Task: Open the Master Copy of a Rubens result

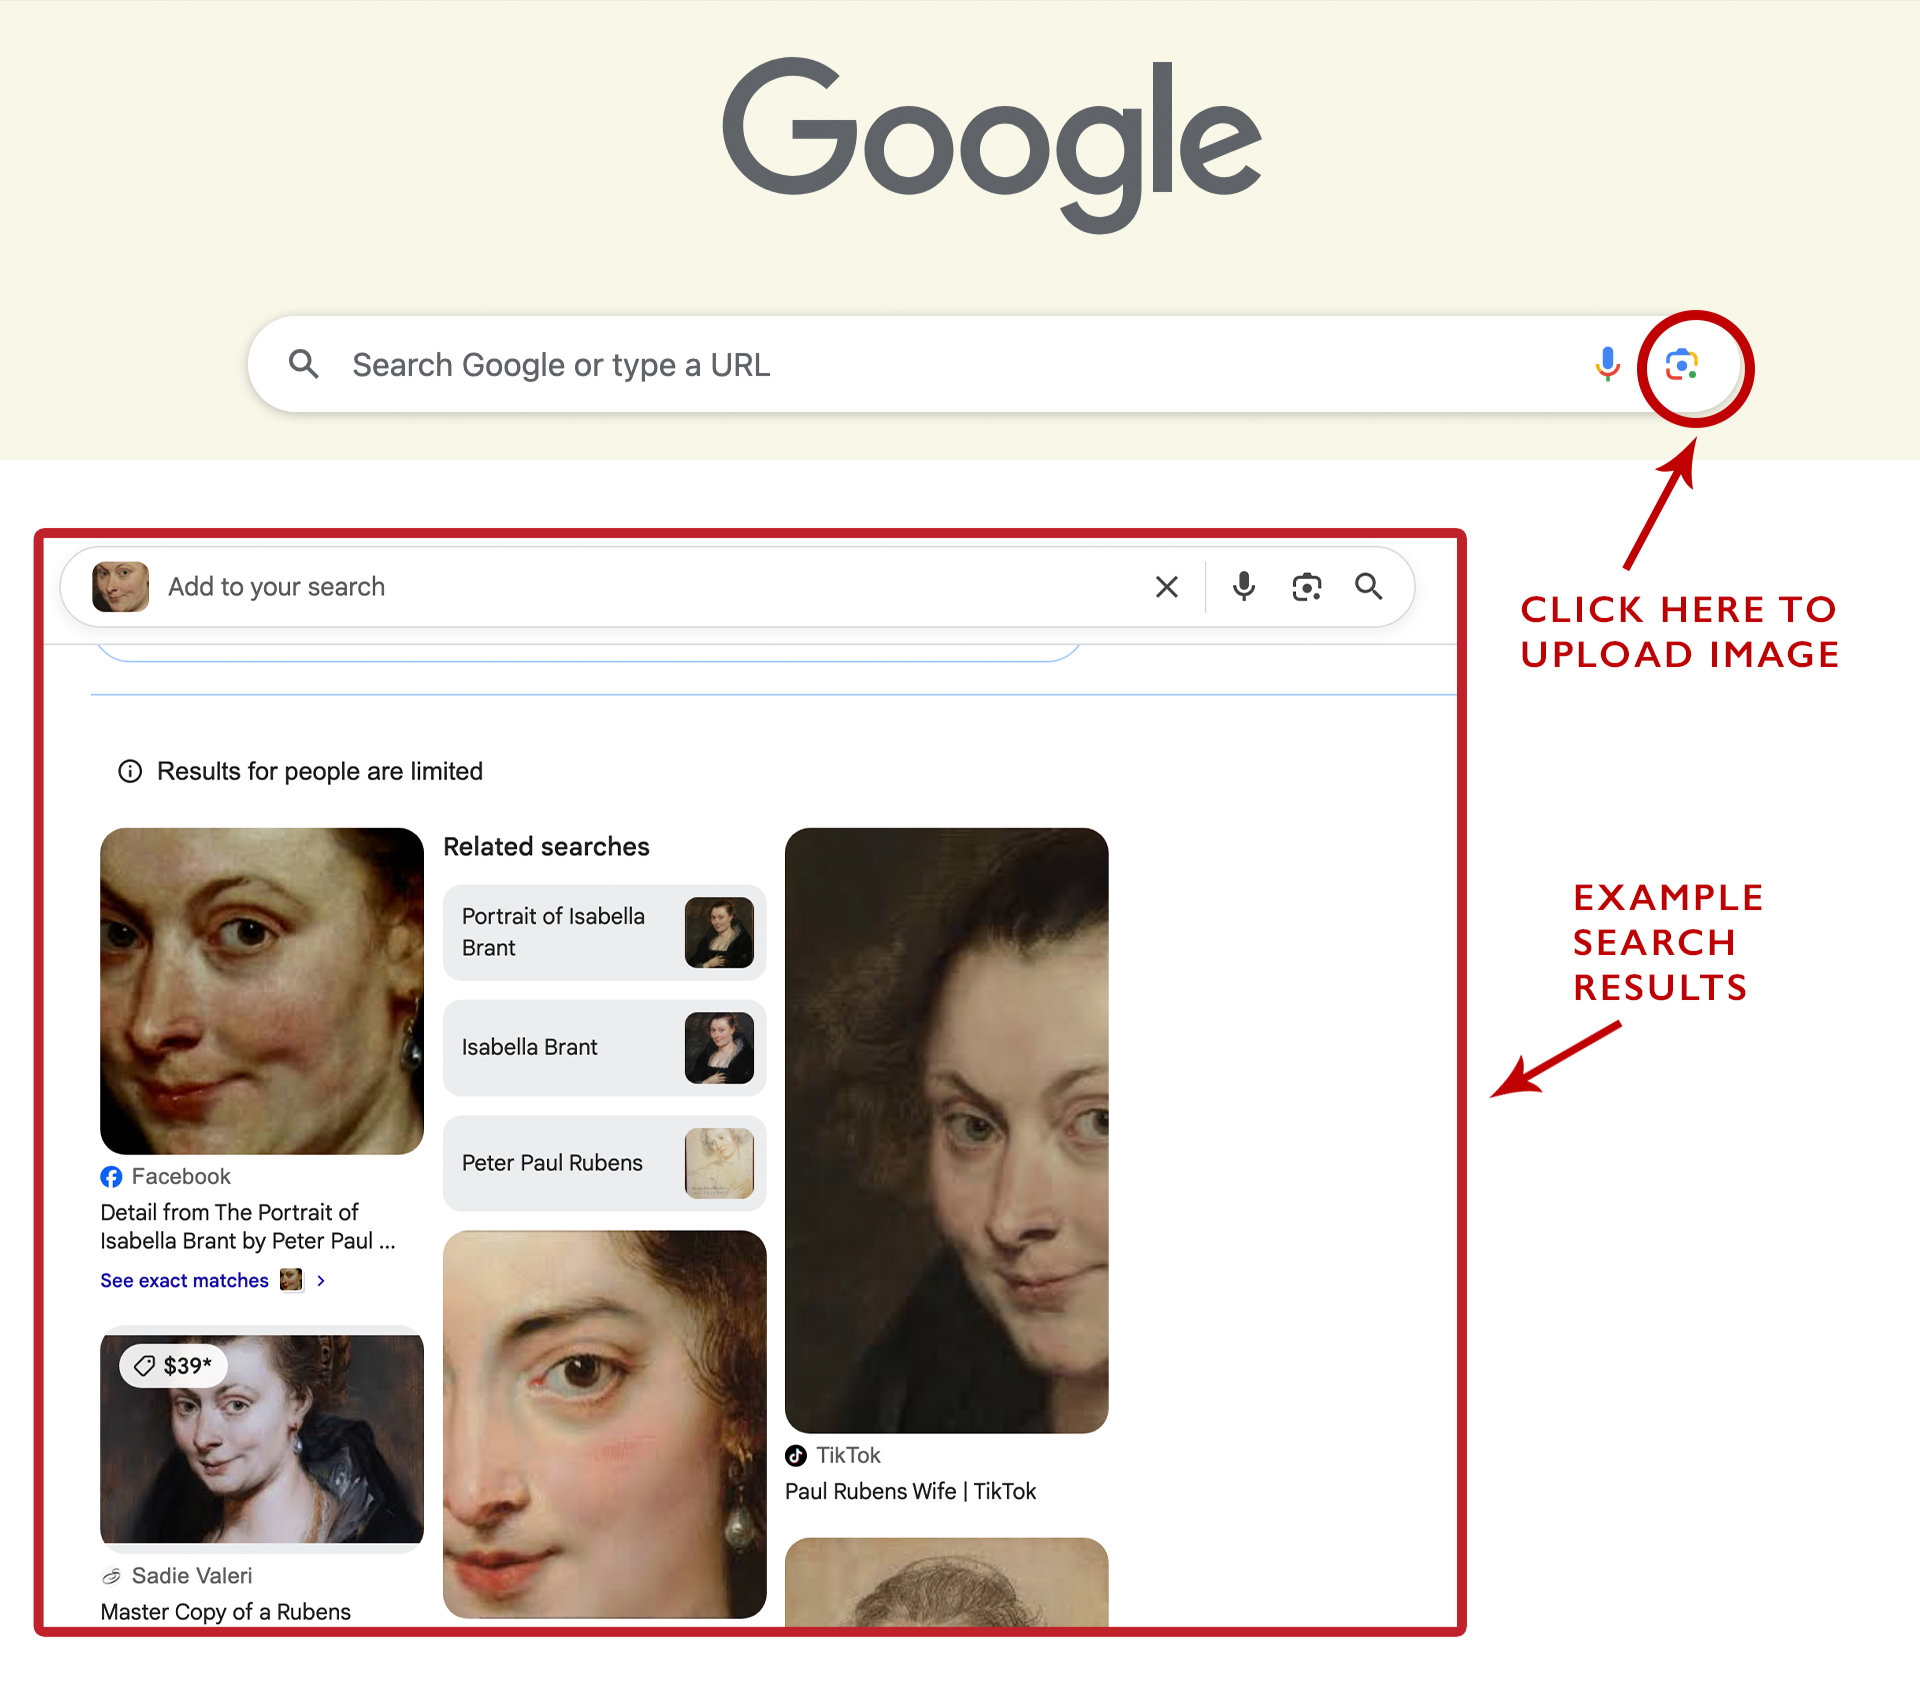Action: point(225,1611)
